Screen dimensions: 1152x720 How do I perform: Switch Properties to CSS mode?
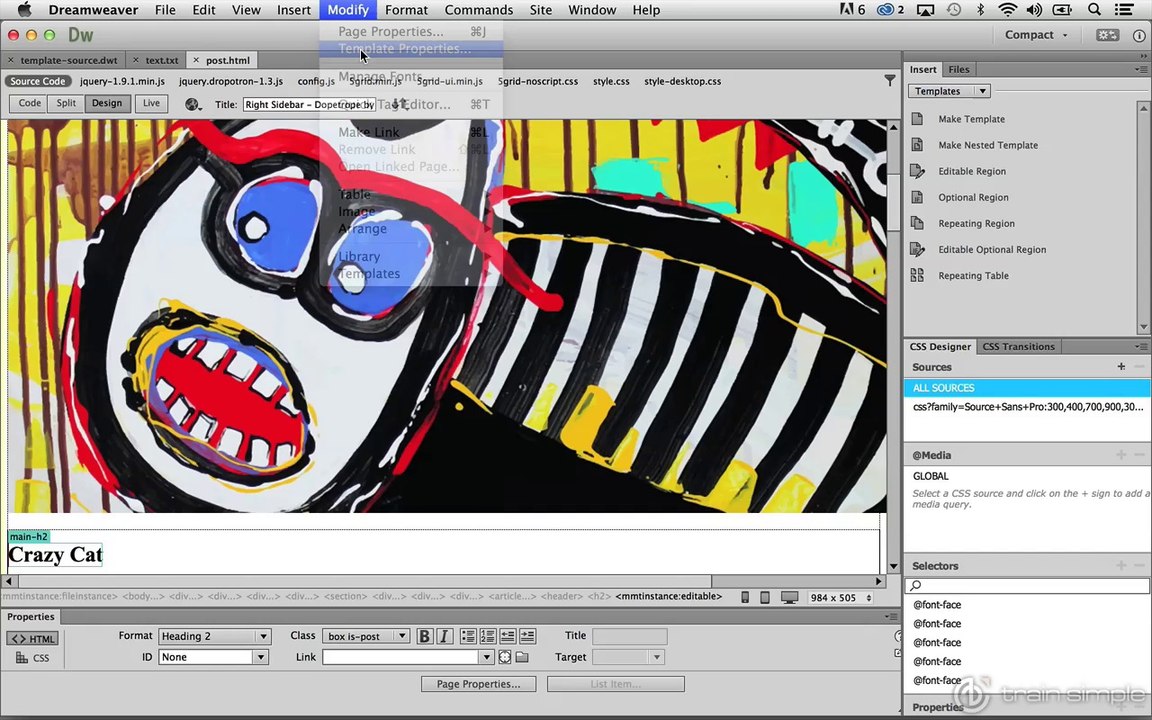click(x=33, y=658)
